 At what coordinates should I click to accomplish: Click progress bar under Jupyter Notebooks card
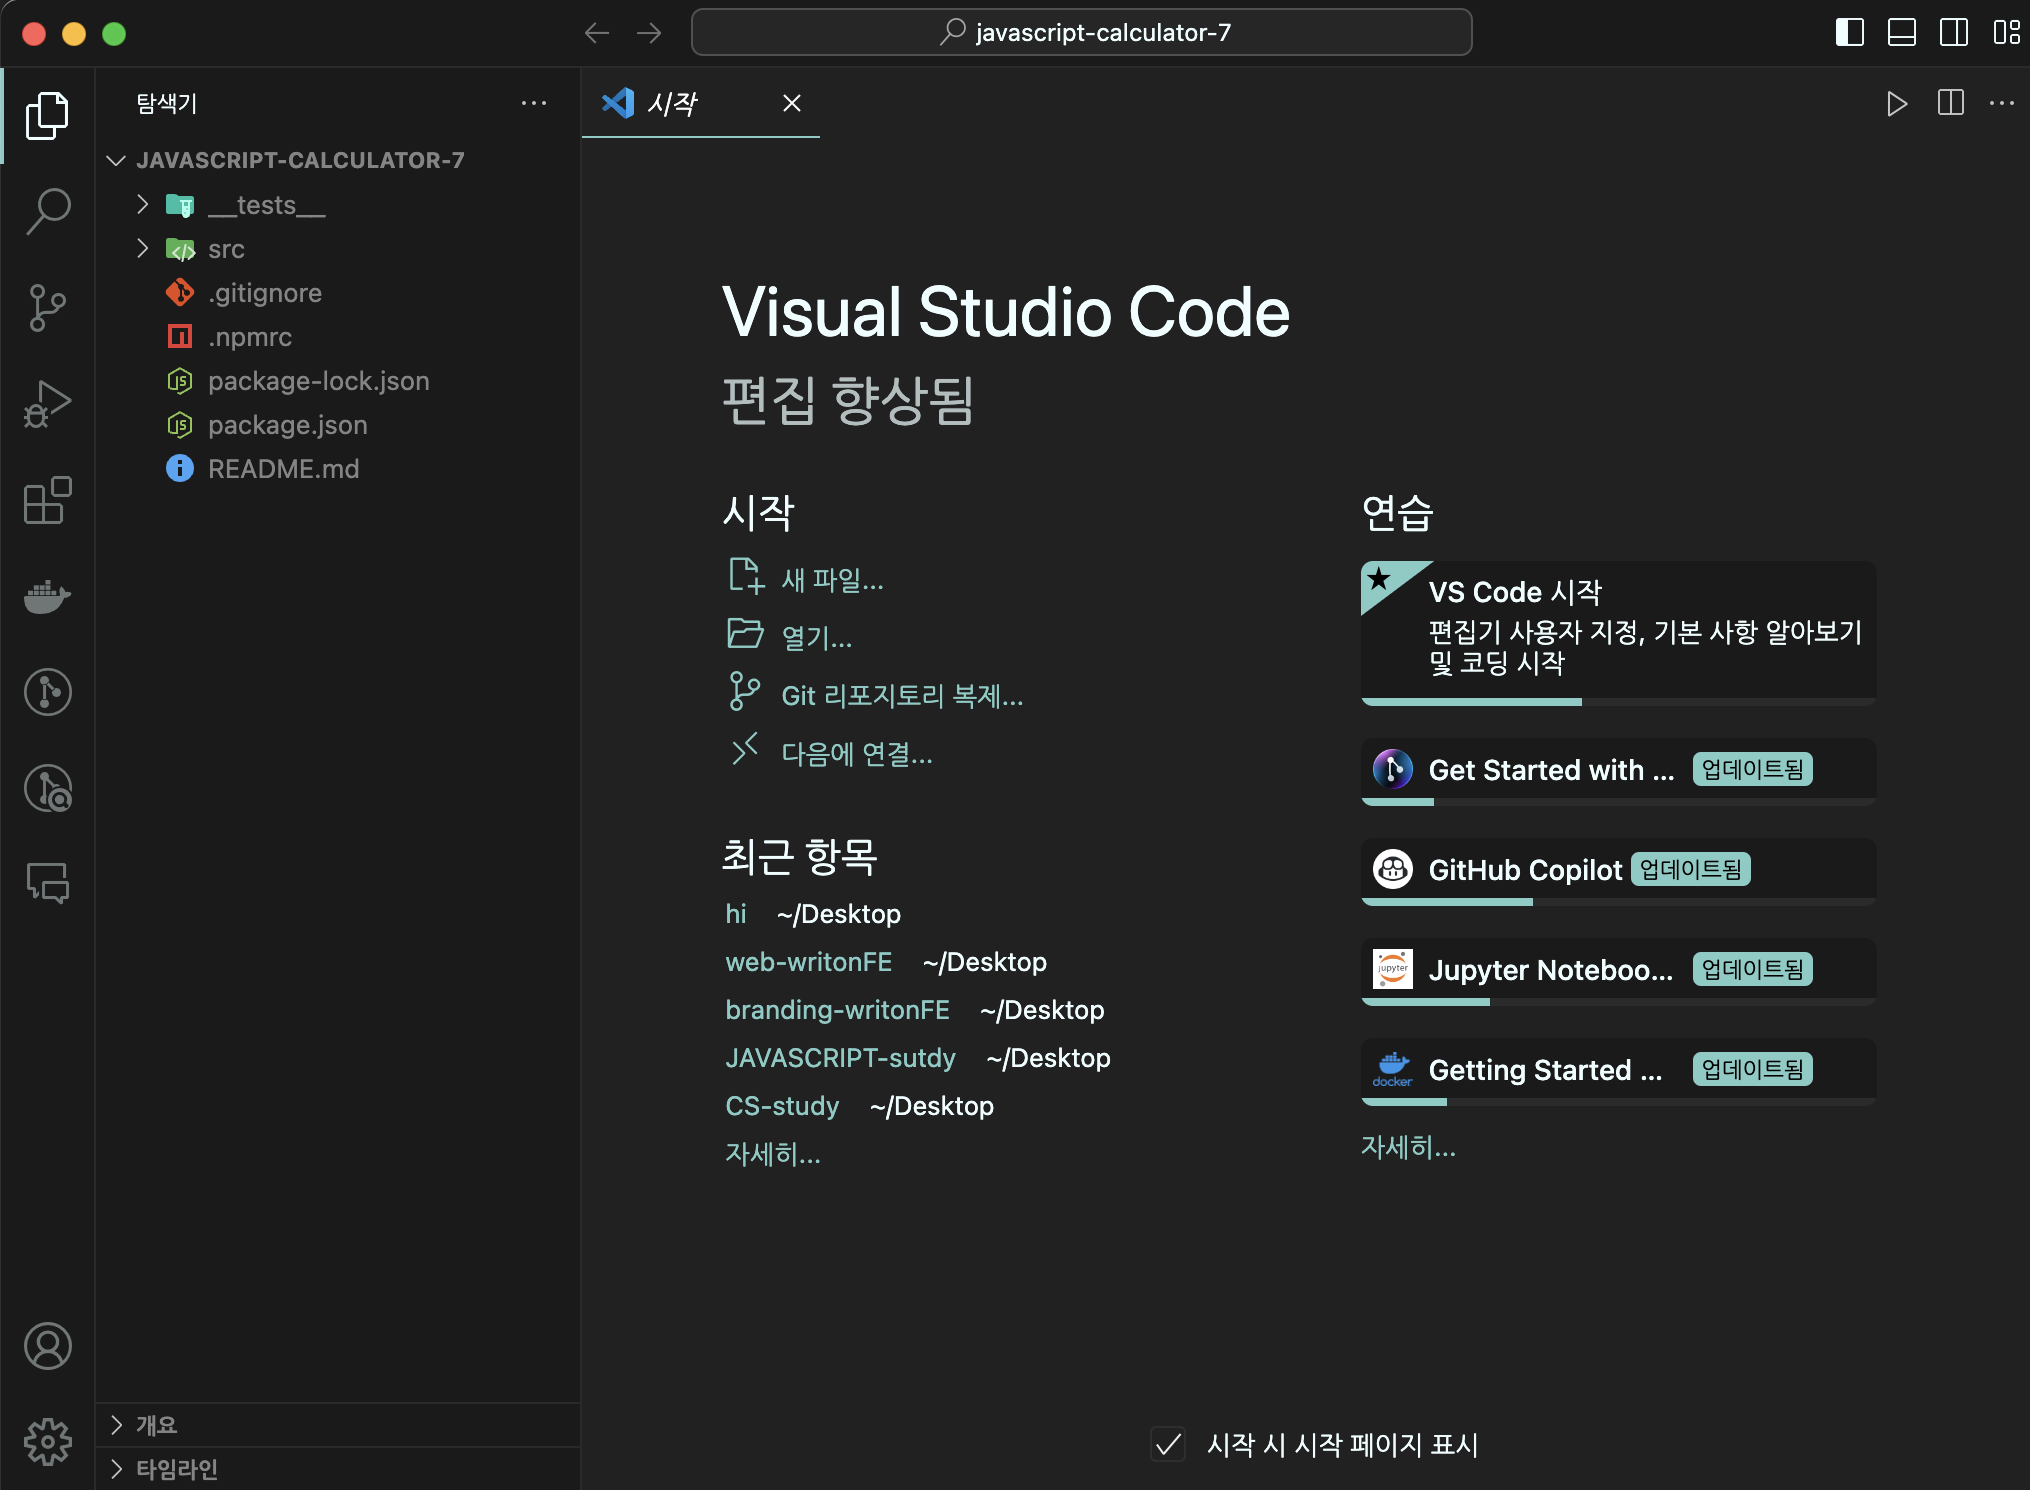pyautogui.click(x=1618, y=1002)
